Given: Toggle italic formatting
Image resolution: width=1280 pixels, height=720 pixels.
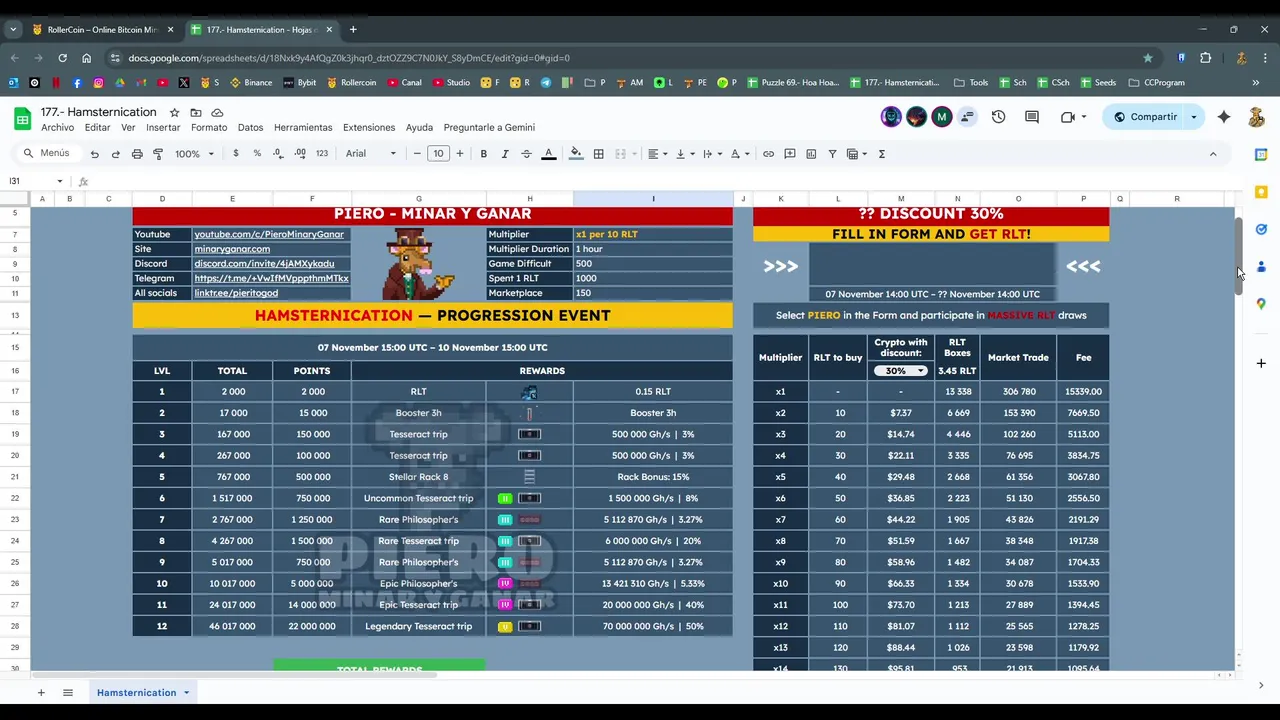Looking at the screenshot, I should pos(505,154).
